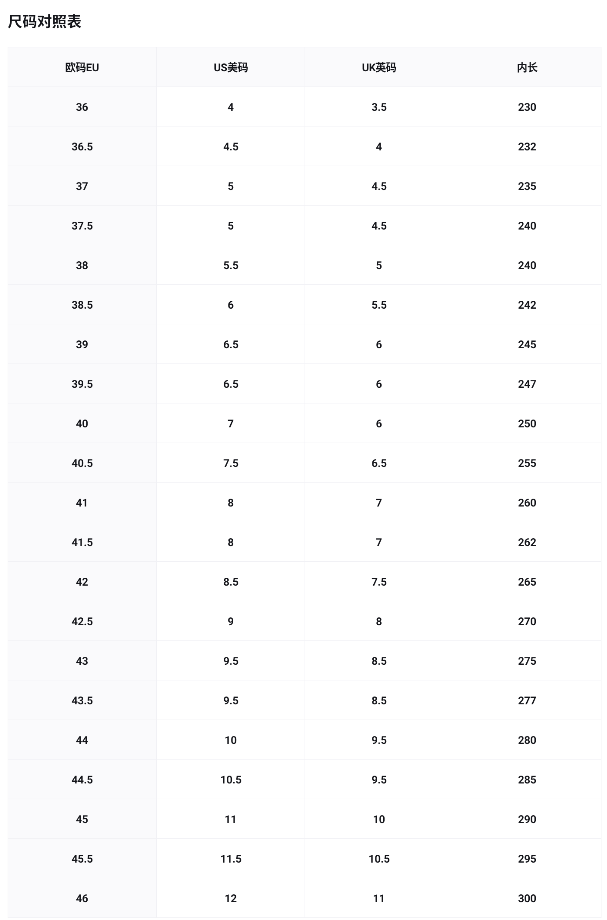Click US size 5.5 cell

point(230,265)
